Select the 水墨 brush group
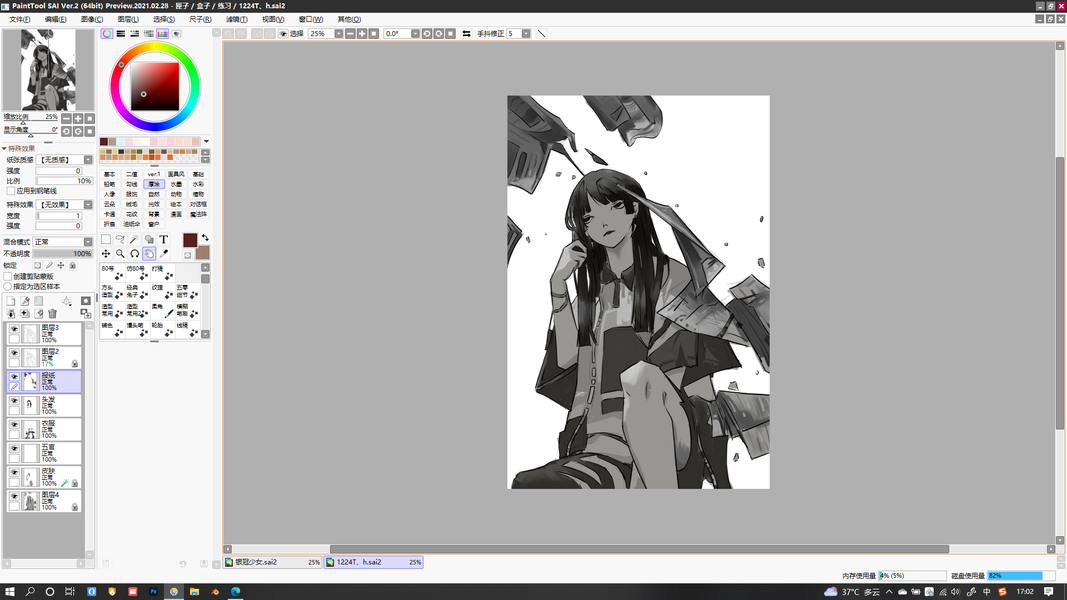This screenshot has width=1067, height=600. pos(176,184)
